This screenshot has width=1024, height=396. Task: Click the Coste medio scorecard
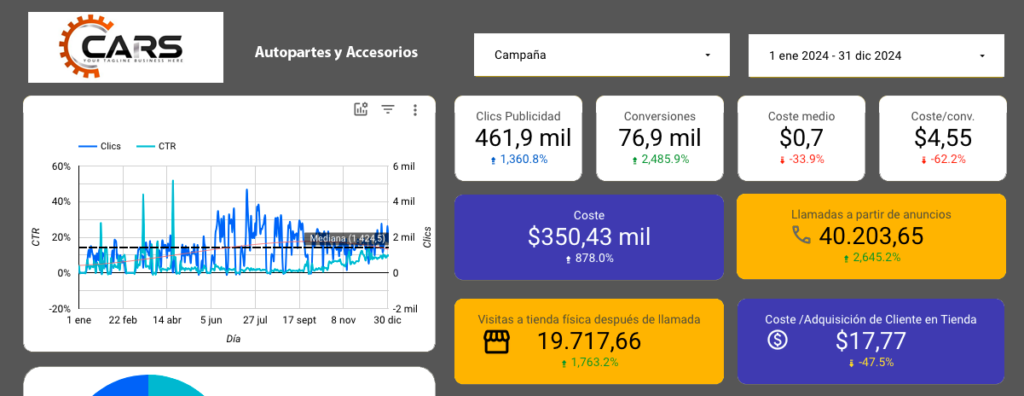coord(801,139)
